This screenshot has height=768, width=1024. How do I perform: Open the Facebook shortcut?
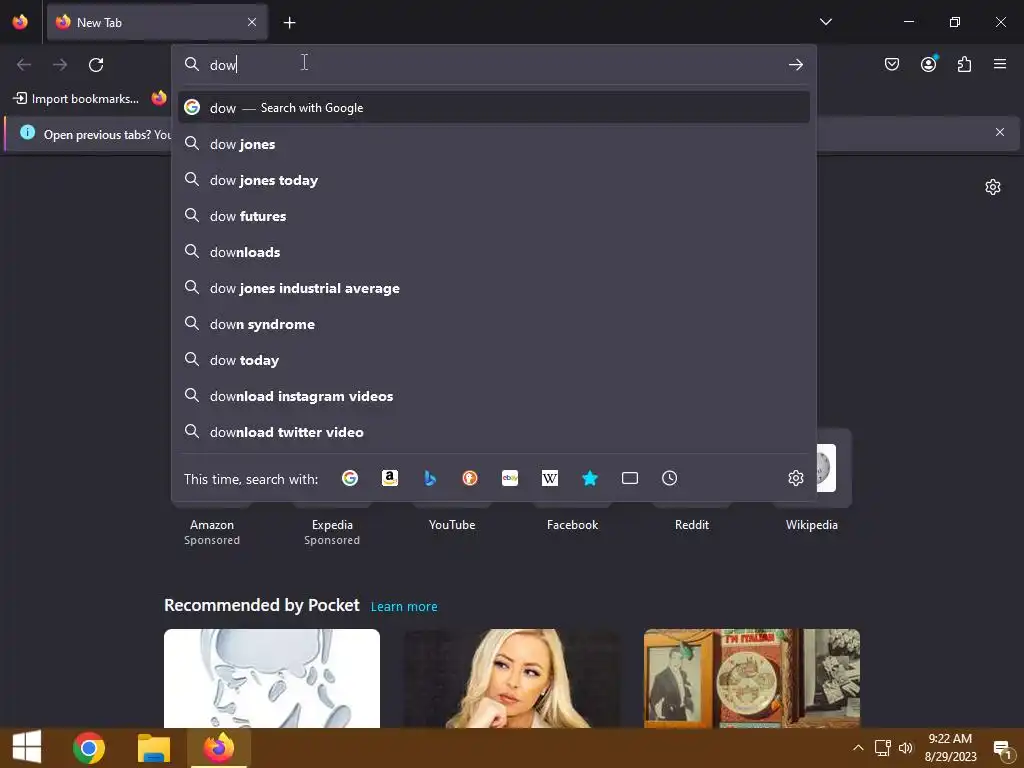click(572, 524)
